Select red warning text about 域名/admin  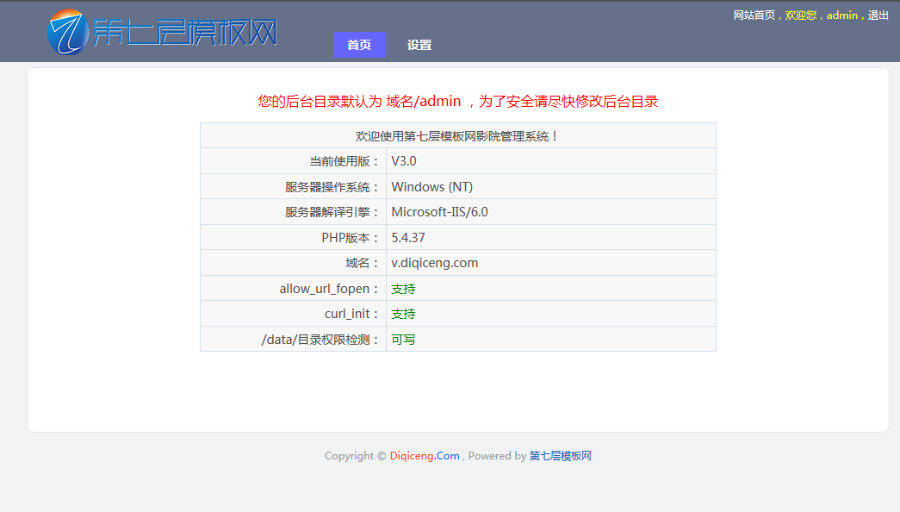(458, 102)
